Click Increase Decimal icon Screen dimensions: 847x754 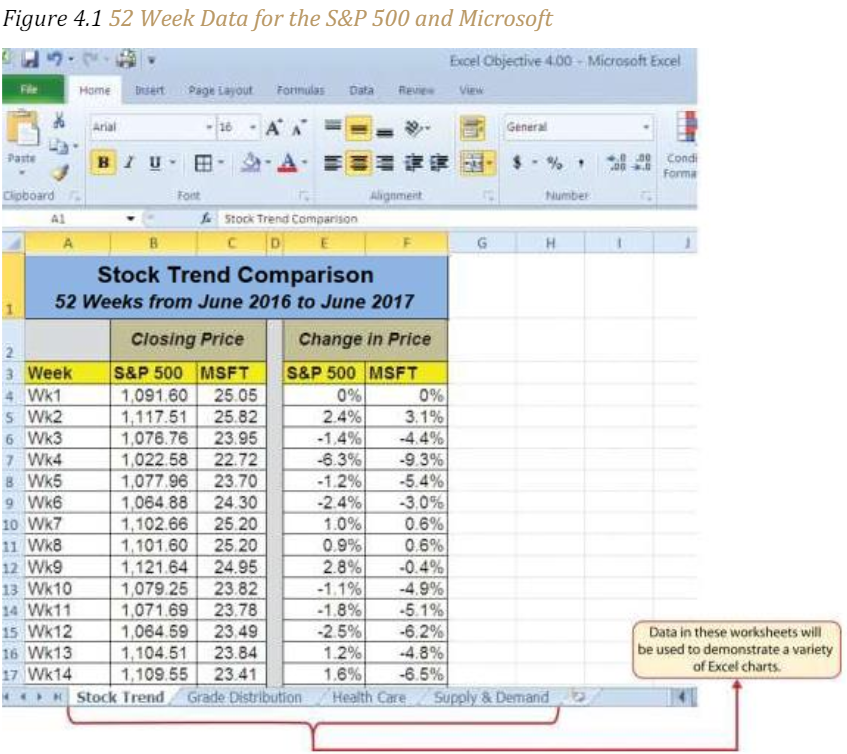(616, 163)
